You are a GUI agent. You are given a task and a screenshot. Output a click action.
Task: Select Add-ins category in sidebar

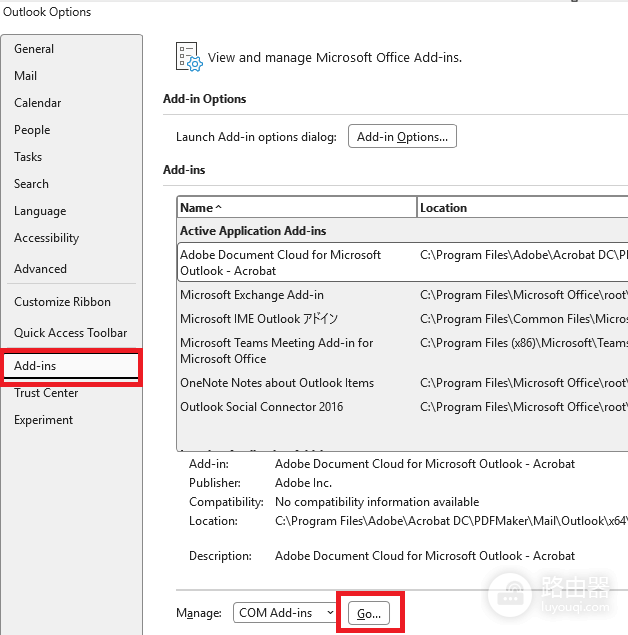tap(71, 366)
